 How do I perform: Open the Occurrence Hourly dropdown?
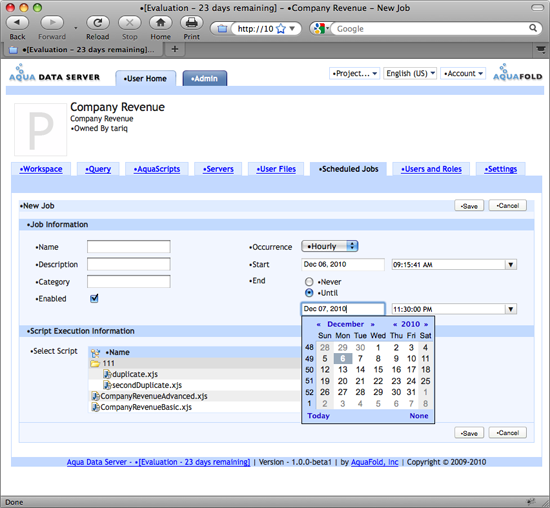point(330,246)
